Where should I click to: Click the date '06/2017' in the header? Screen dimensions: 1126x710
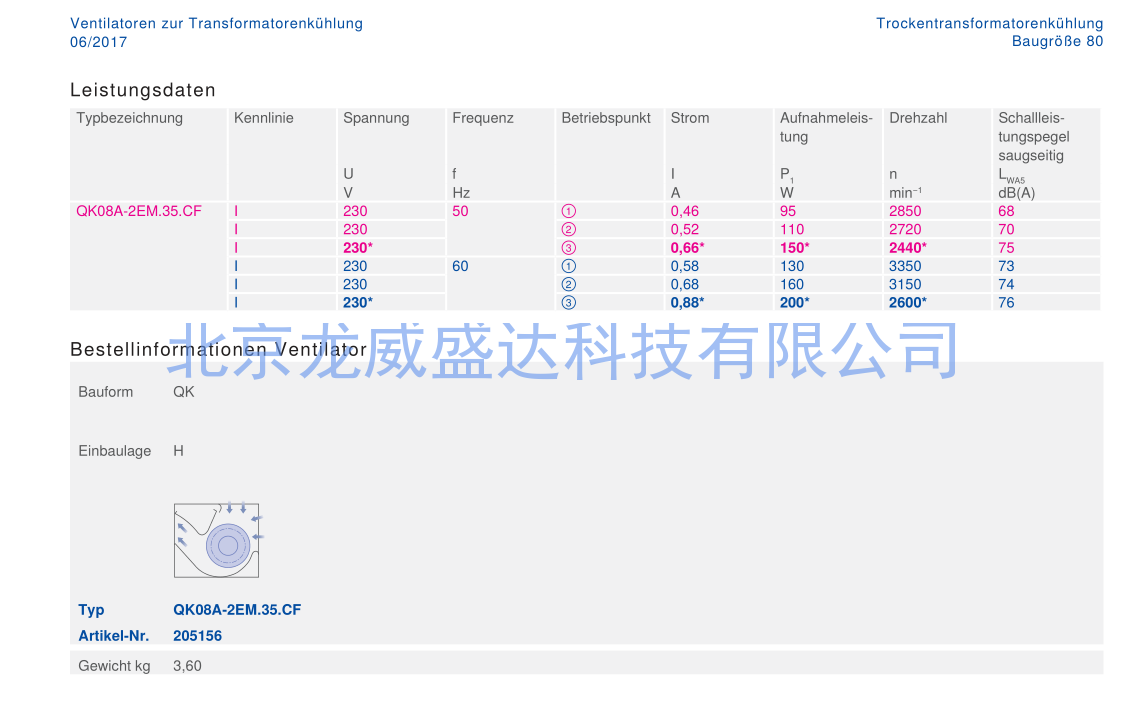[98, 42]
